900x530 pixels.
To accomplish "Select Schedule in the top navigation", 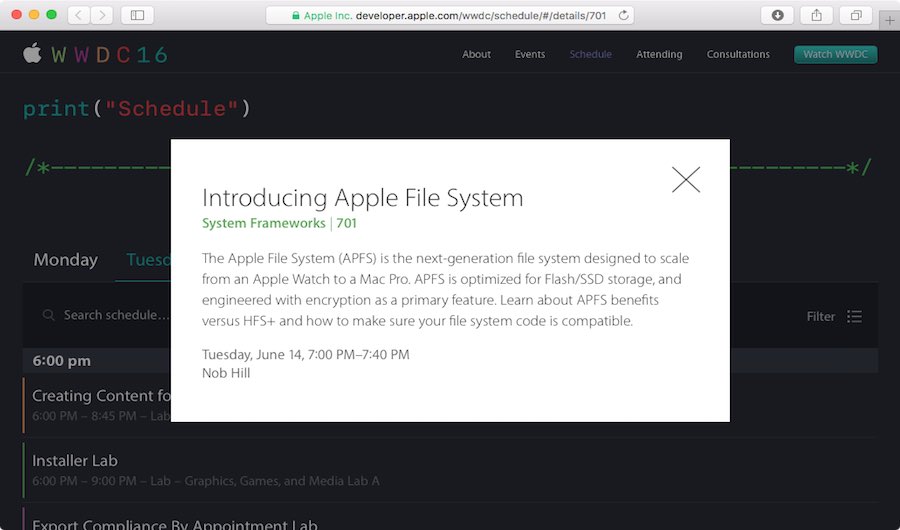I will (x=590, y=54).
